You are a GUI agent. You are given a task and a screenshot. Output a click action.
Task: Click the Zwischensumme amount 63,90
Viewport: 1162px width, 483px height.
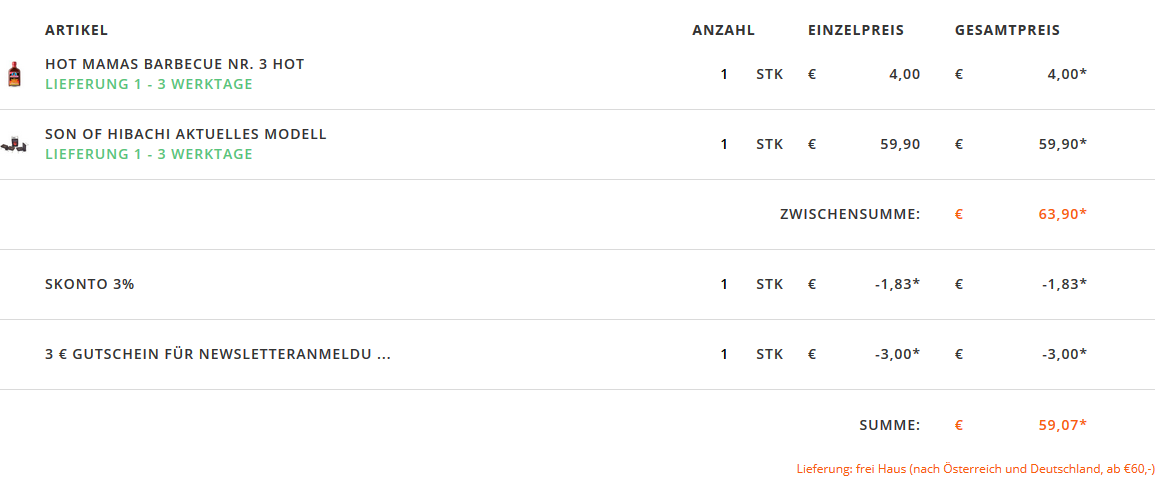[x=1063, y=214]
